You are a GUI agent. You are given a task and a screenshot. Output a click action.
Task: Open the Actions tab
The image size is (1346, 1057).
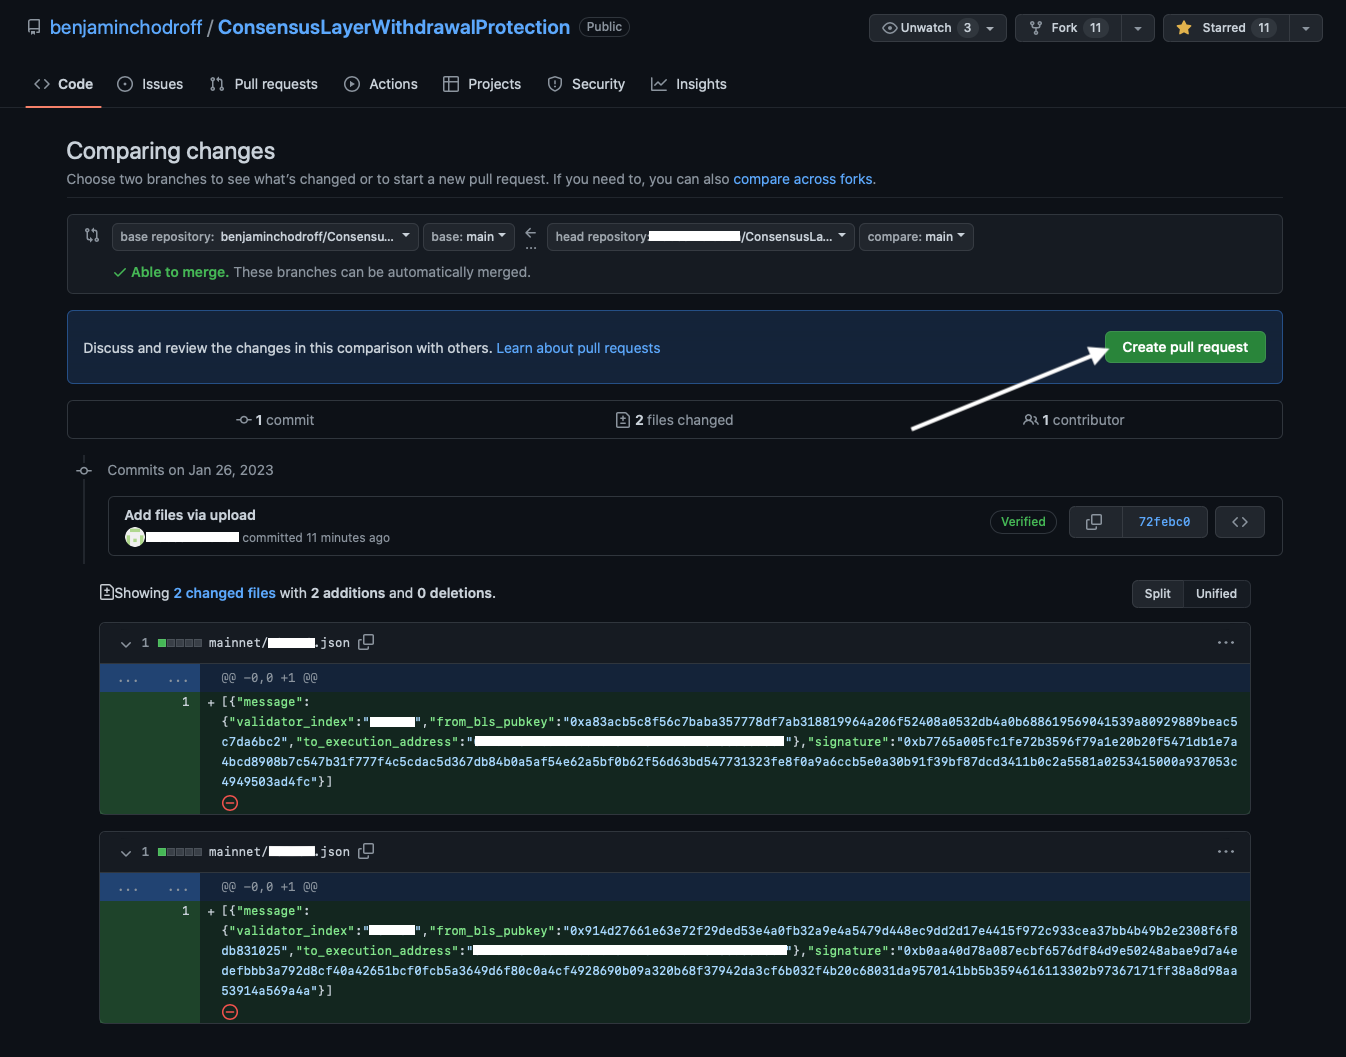point(381,84)
